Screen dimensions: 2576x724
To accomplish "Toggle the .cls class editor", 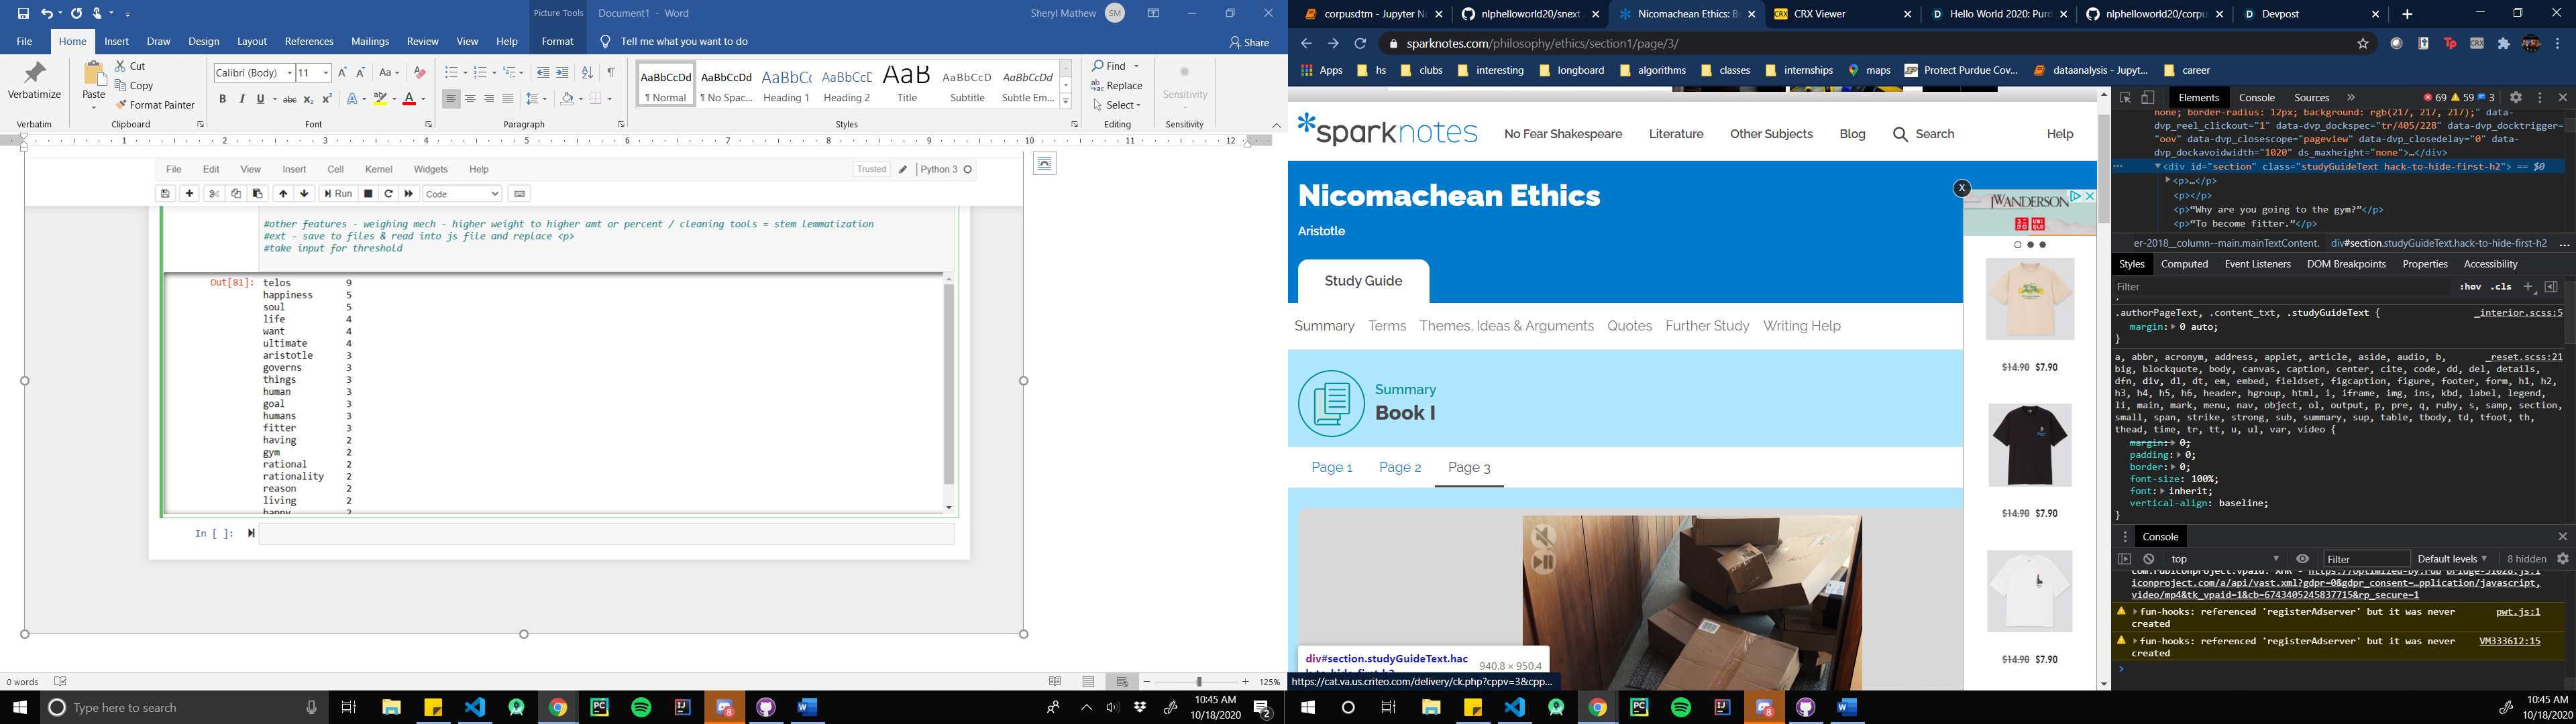I will [x=2501, y=287].
